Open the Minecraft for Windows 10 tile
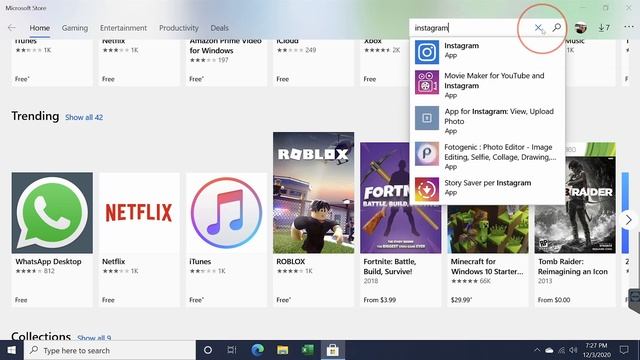This screenshot has height=360, width=640. point(488,229)
